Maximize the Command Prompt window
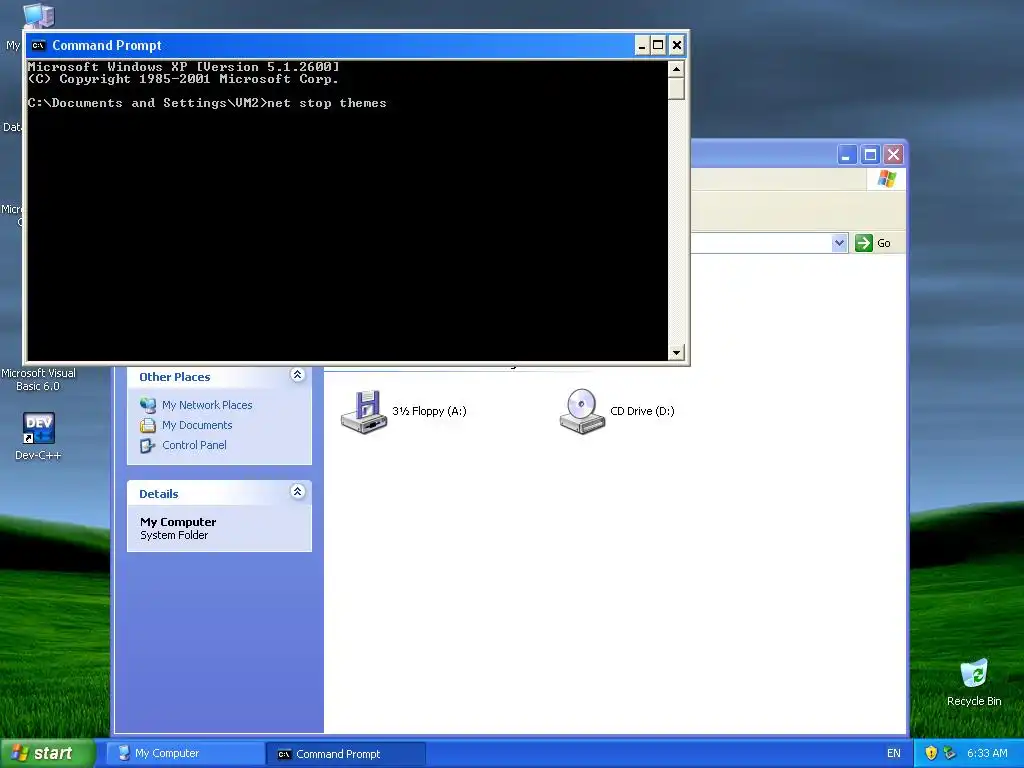The height and width of the screenshot is (768, 1024). [x=658, y=45]
